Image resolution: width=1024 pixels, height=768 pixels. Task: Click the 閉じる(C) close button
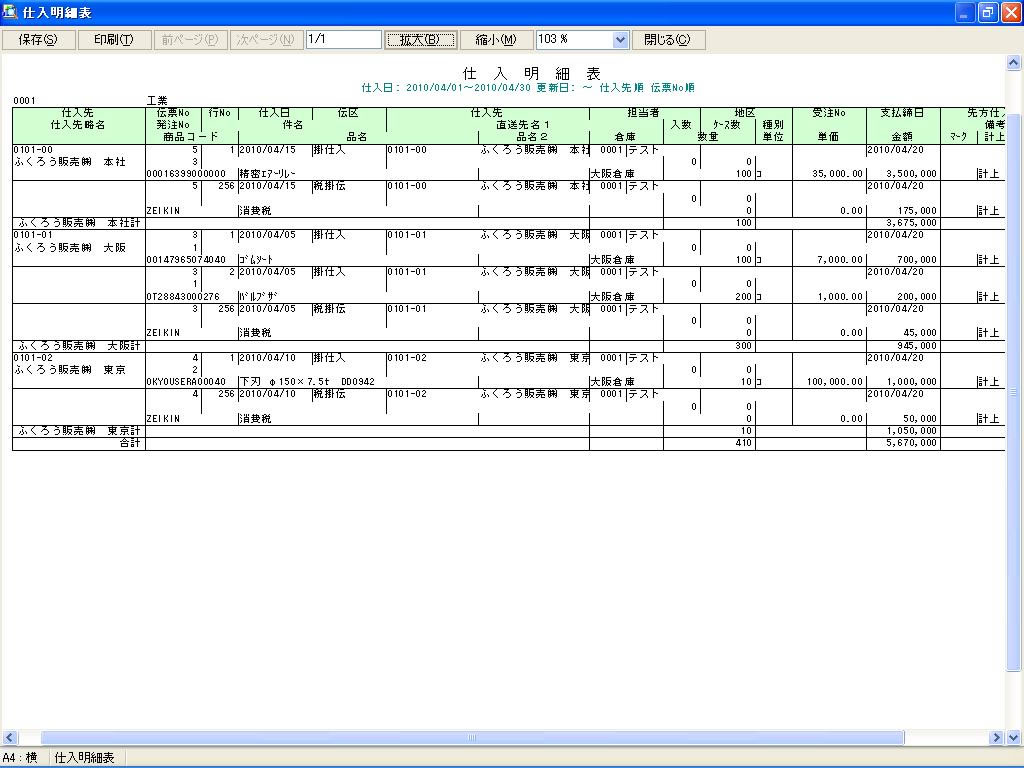click(x=667, y=39)
